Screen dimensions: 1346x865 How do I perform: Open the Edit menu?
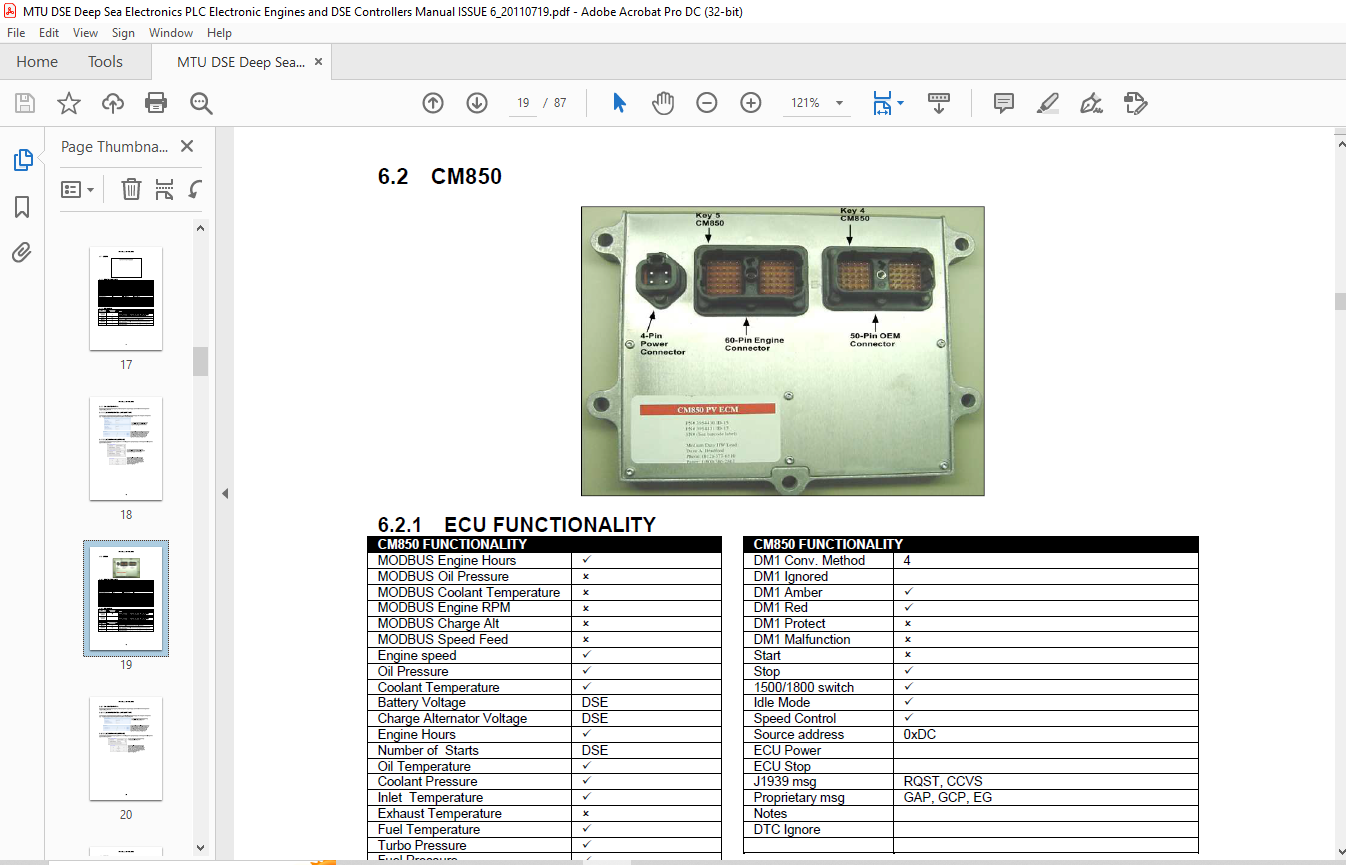[49, 33]
